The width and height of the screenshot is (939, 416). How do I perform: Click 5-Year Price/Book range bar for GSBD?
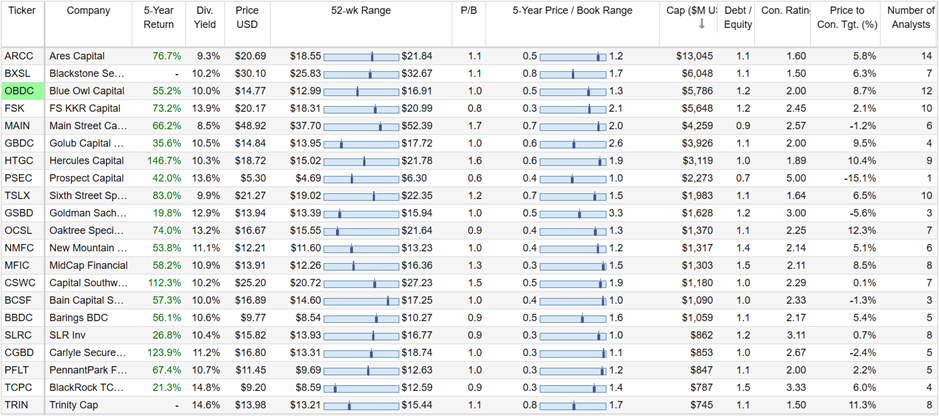pos(573,214)
